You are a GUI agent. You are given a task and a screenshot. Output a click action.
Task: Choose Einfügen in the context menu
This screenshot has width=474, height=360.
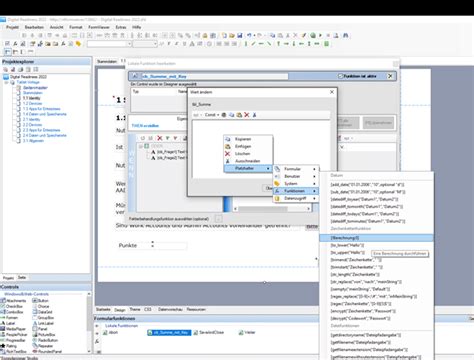click(248, 146)
